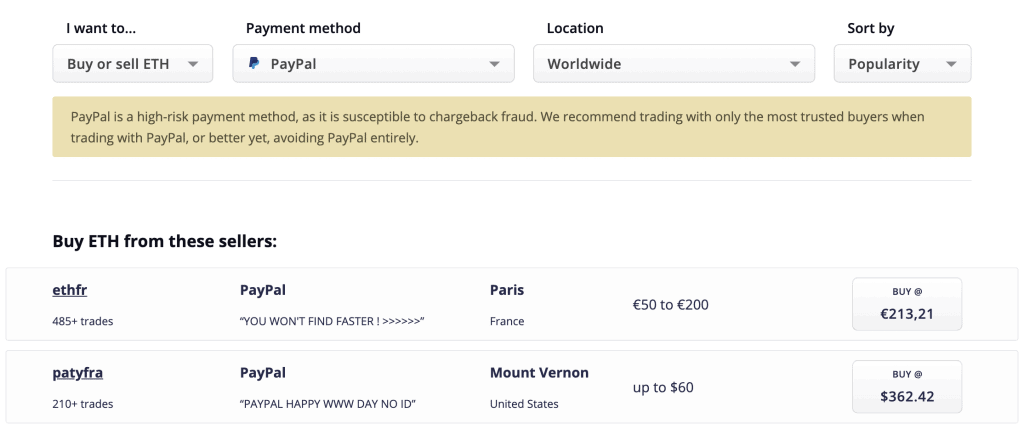This screenshot has width=1024, height=429.
Task: Click the Payment method dropdown arrow
Action: pos(494,64)
